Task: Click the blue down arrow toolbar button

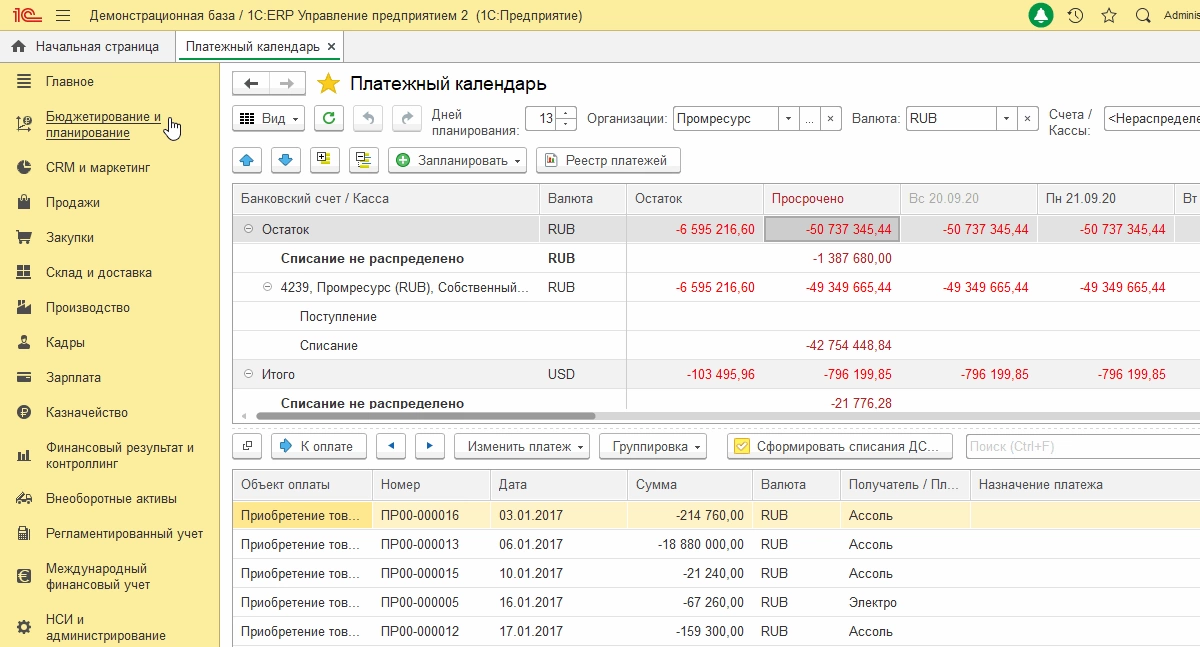Action: tap(285, 160)
